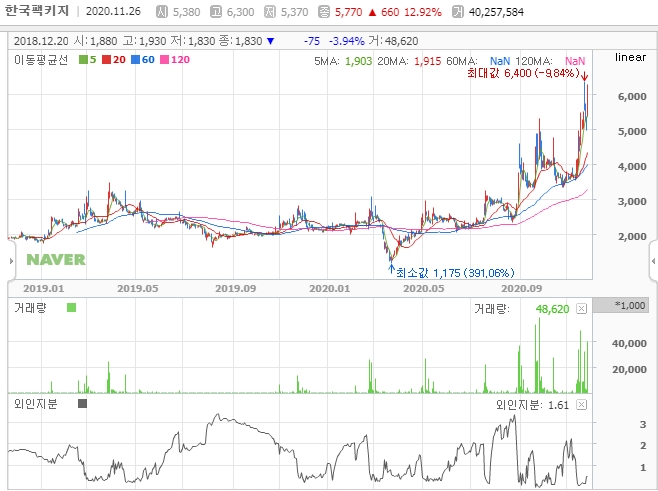Toggle the 120-day moving average swatch
Screen dimensions: 658x491
point(164,60)
